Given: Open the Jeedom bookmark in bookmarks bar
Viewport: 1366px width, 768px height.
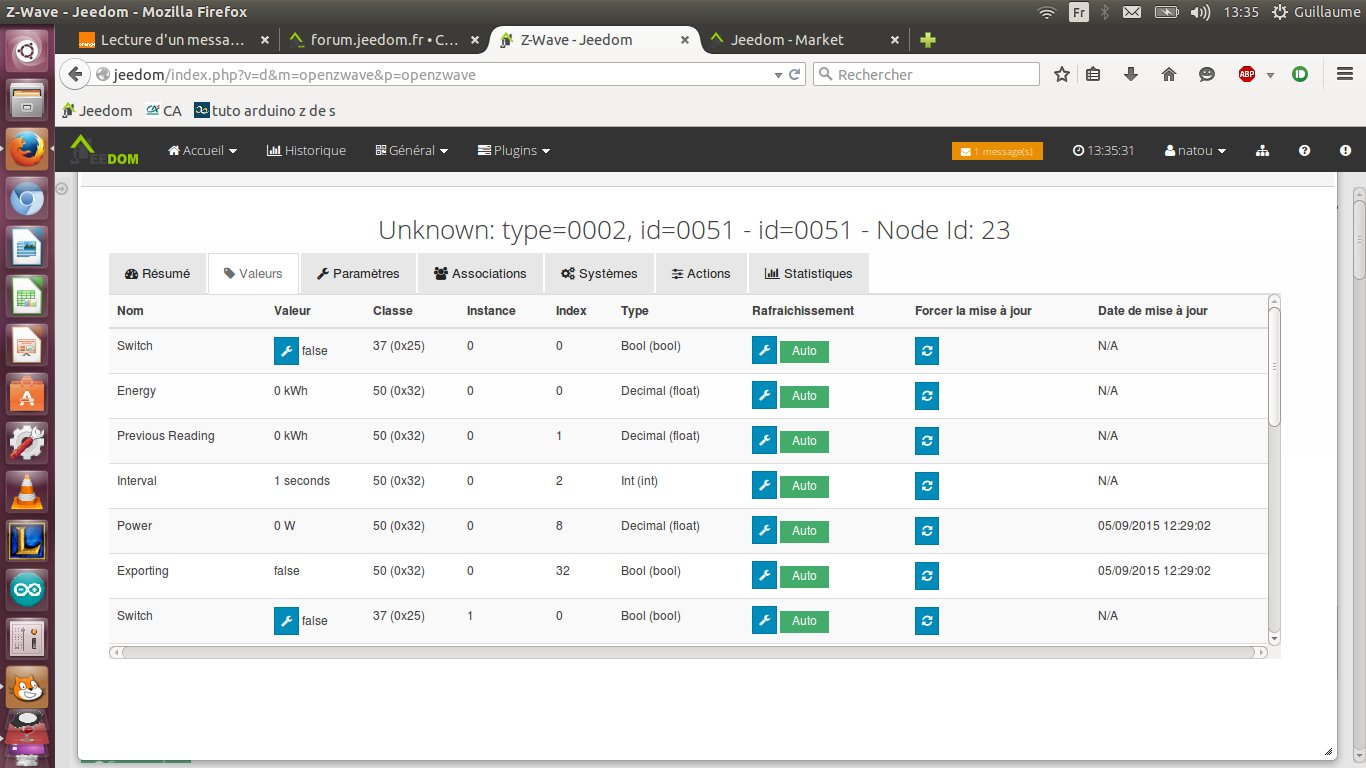Looking at the screenshot, I should pyautogui.click(x=97, y=110).
